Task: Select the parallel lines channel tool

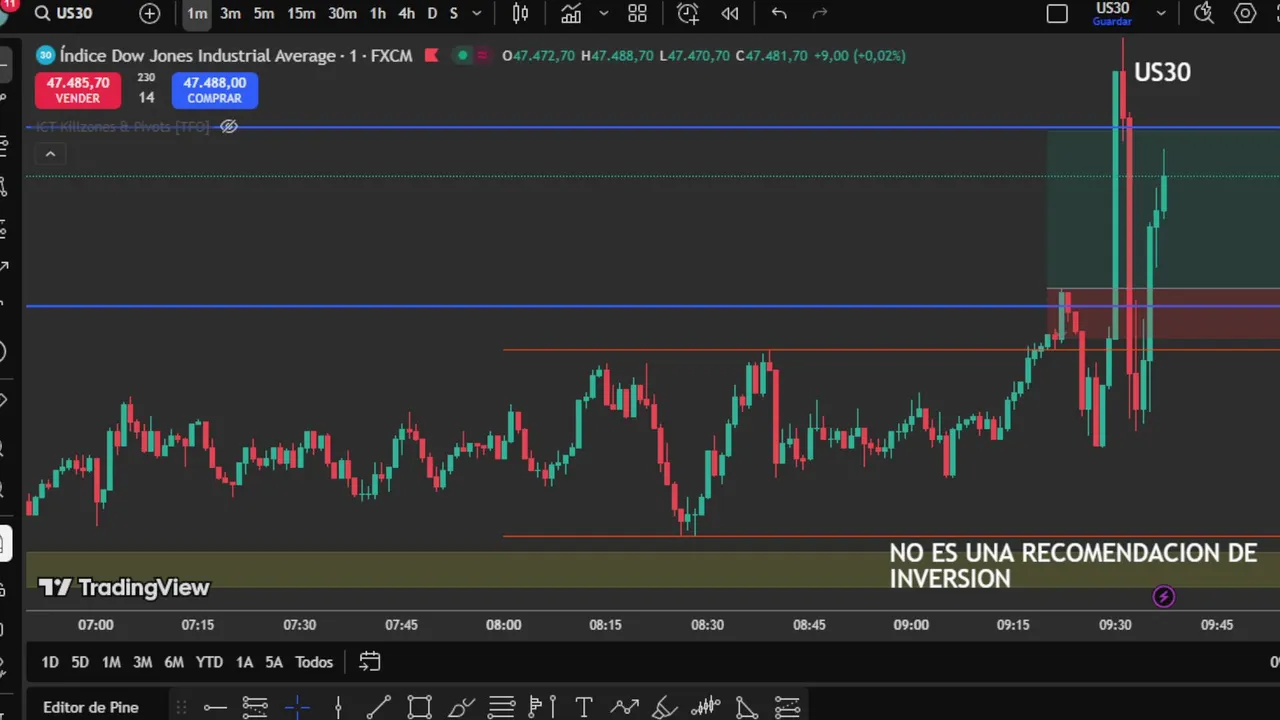Action: point(501,707)
